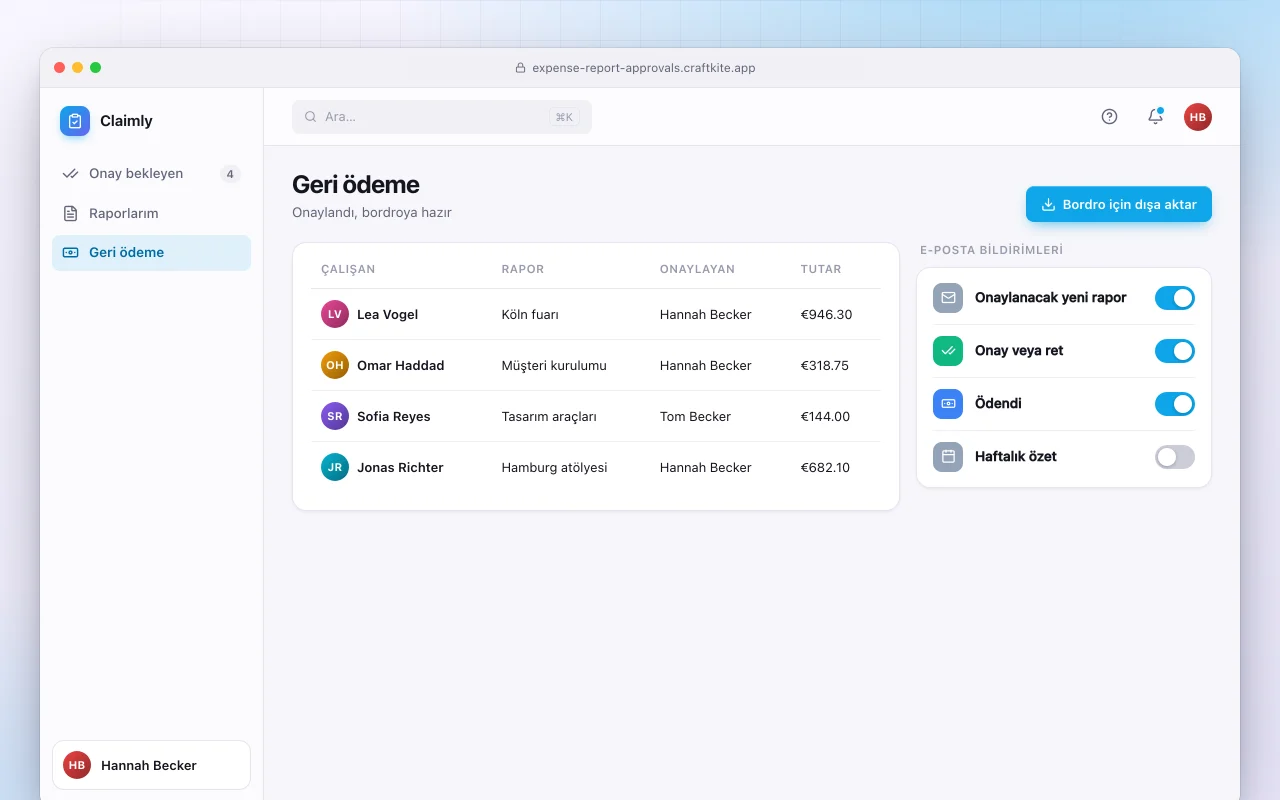Click the download icon on the export button

1049,204
